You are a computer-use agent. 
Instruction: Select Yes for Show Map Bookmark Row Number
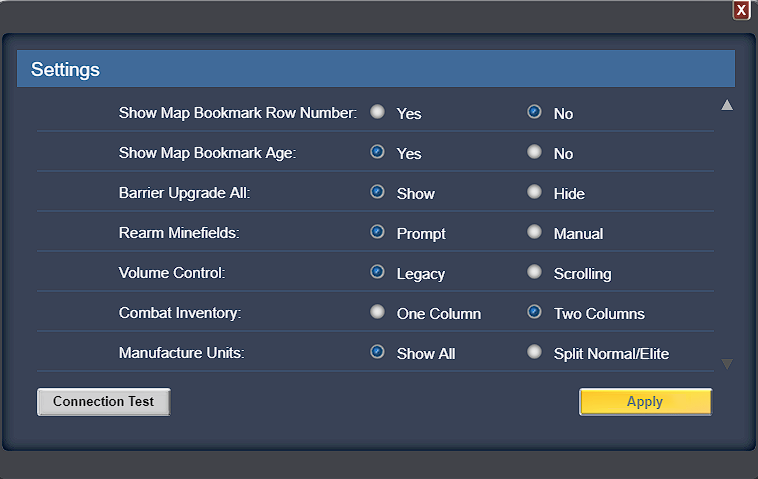(x=378, y=112)
